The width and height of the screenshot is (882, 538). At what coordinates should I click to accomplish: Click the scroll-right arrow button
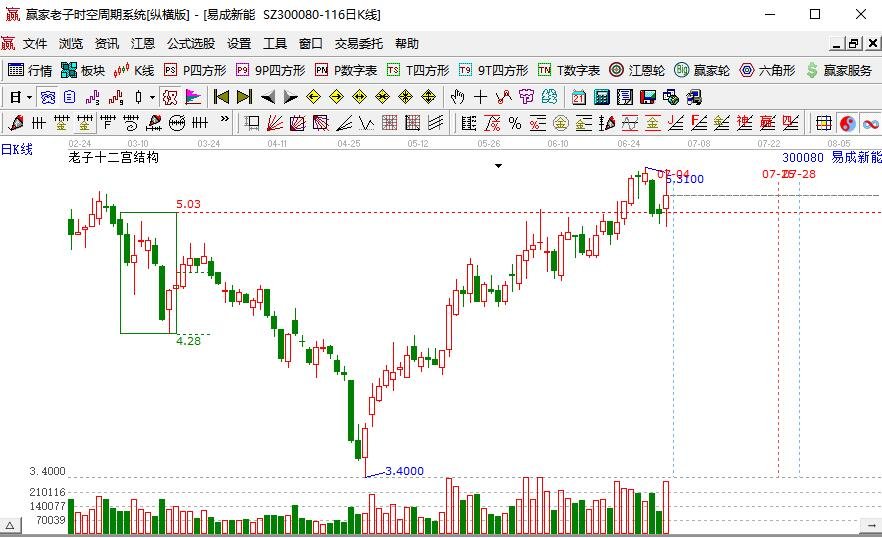point(871,526)
